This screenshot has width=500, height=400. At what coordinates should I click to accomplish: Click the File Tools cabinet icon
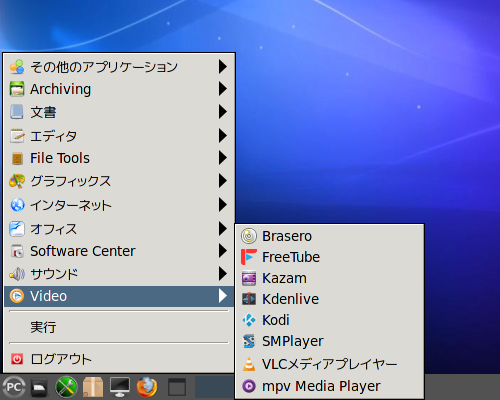coord(17,158)
